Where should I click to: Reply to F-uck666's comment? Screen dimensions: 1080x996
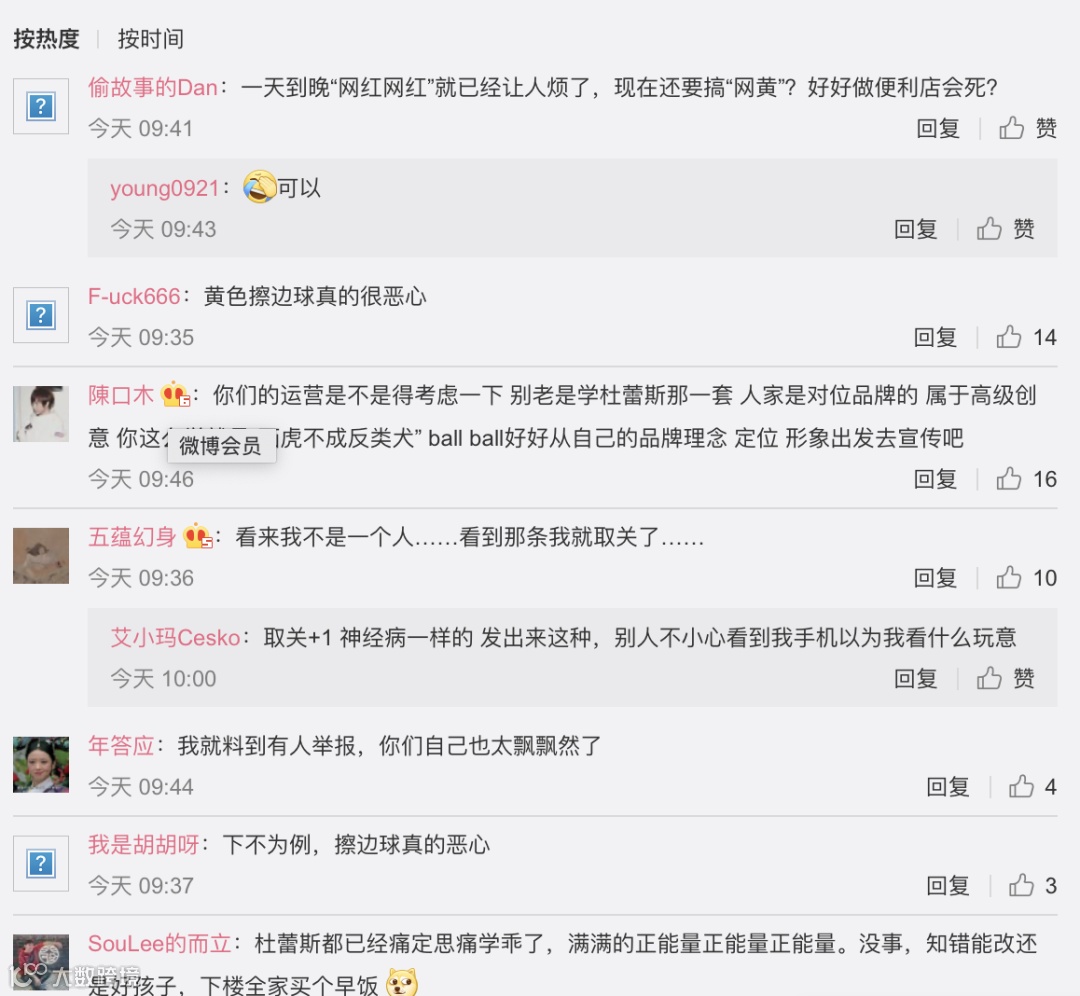(x=935, y=337)
